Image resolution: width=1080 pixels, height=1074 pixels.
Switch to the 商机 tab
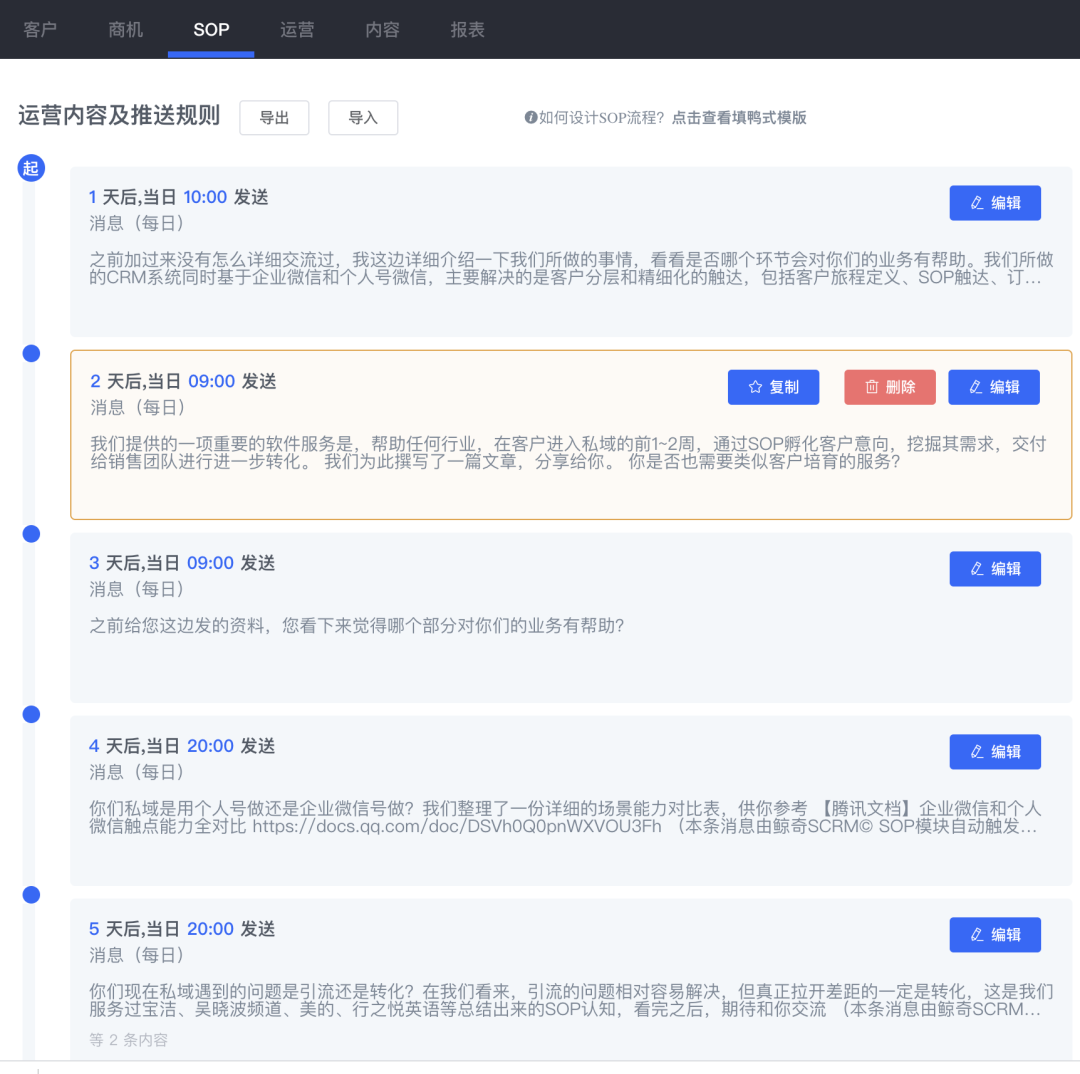125,30
